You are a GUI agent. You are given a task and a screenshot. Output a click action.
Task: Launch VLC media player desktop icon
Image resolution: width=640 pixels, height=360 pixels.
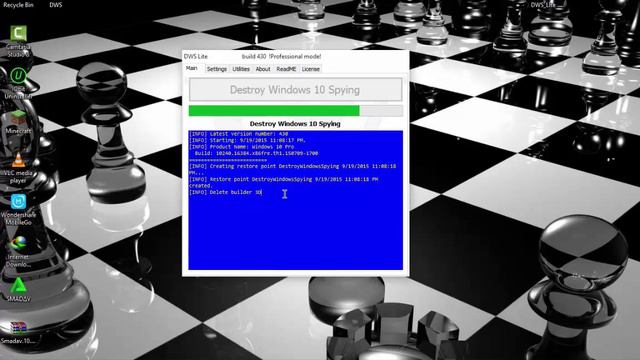(18, 168)
